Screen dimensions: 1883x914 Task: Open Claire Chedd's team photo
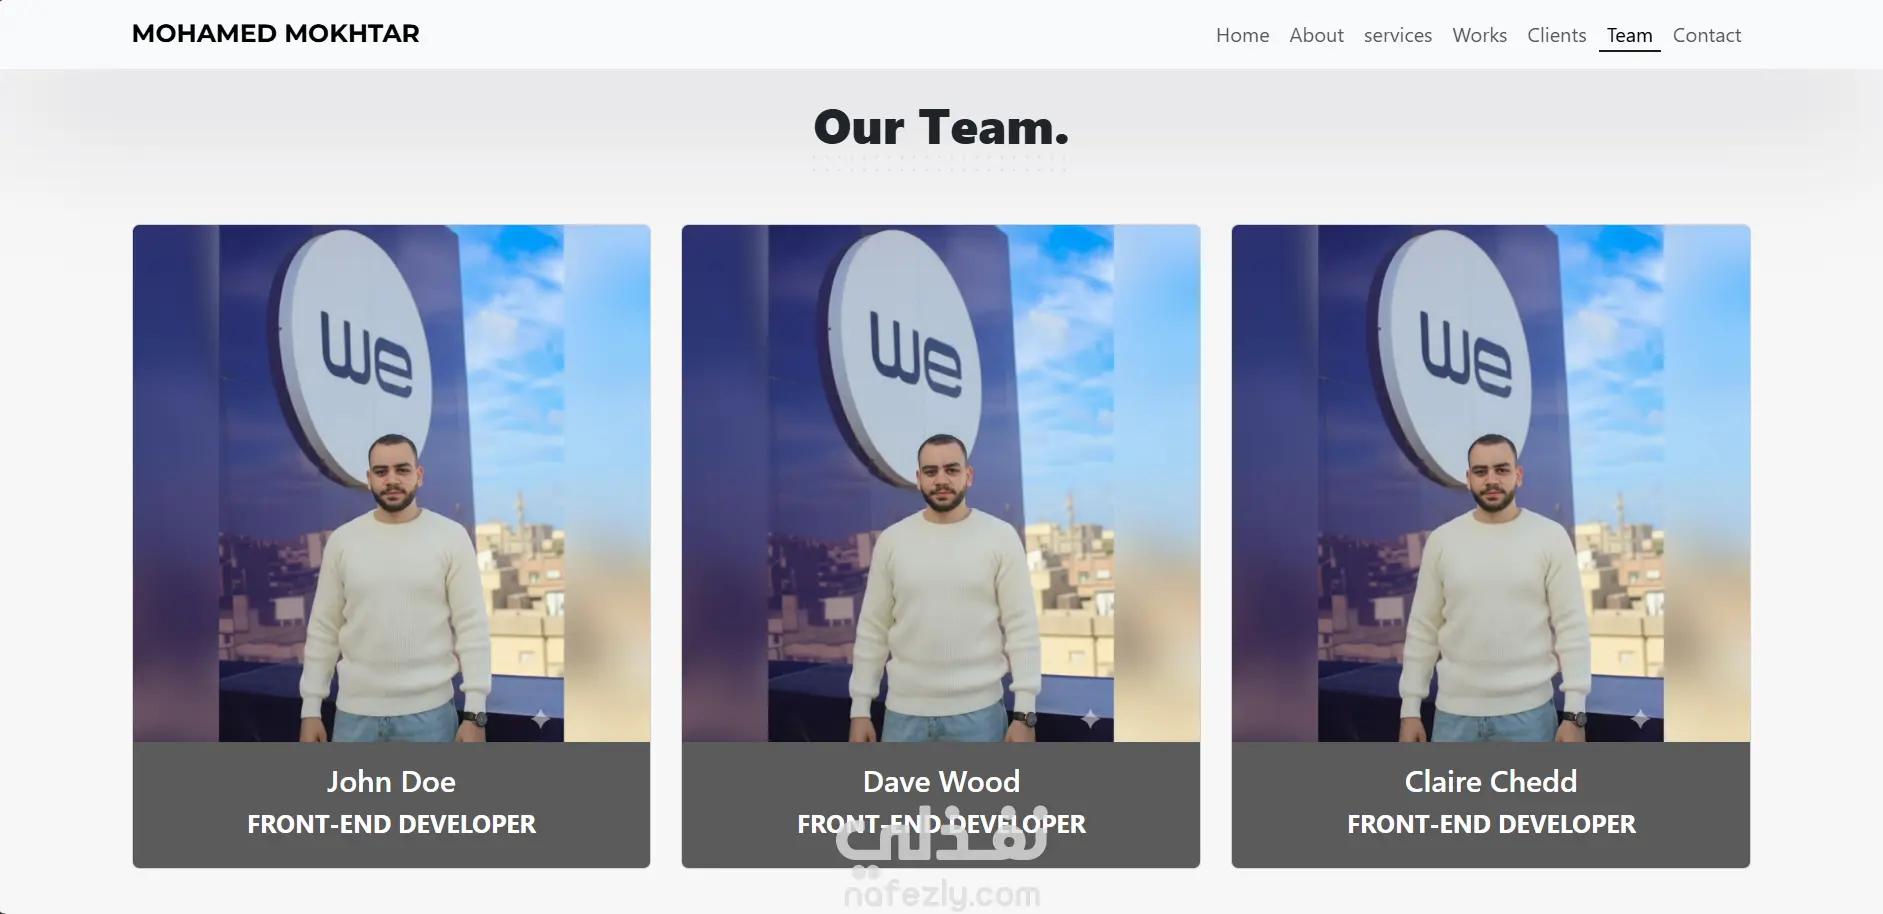click(1491, 483)
